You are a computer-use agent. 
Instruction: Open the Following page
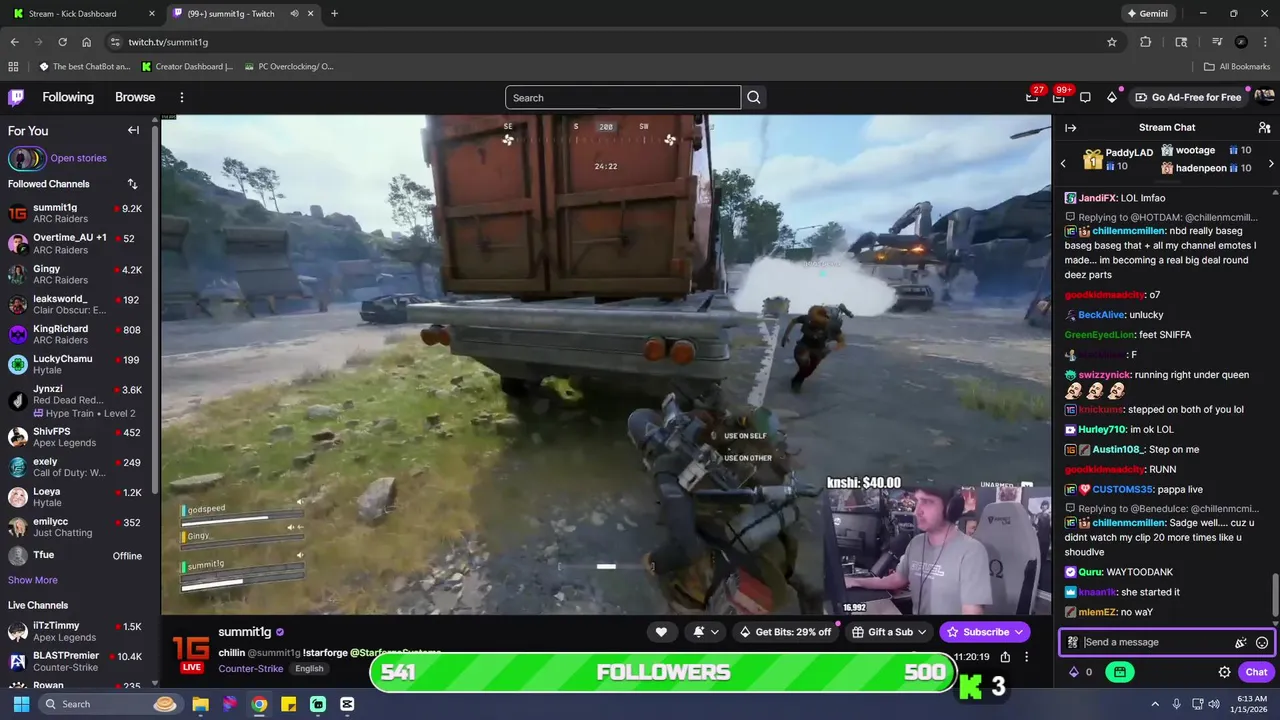click(x=68, y=97)
